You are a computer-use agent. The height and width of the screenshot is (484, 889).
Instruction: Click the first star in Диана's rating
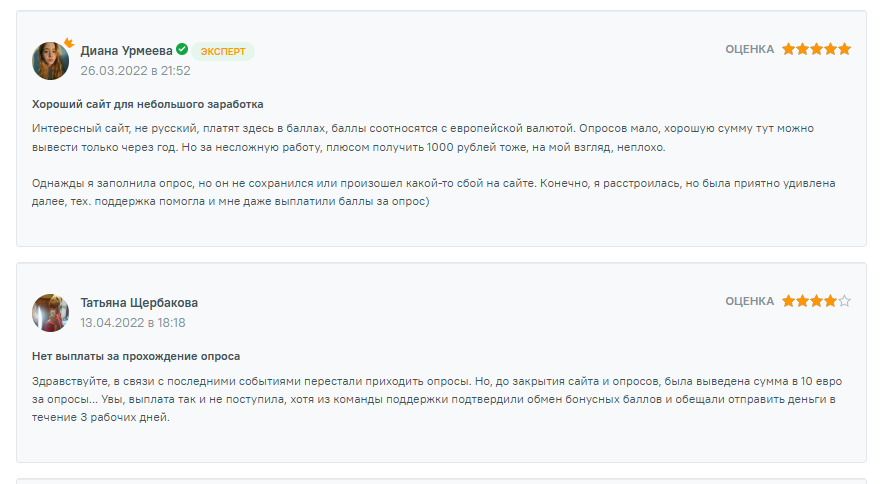pos(789,49)
